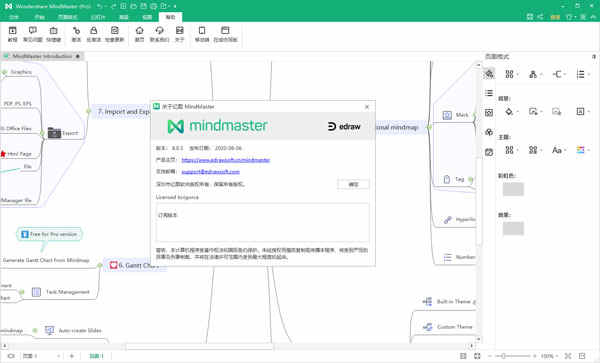Switch to the Start ribbon tab

click(39, 17)
